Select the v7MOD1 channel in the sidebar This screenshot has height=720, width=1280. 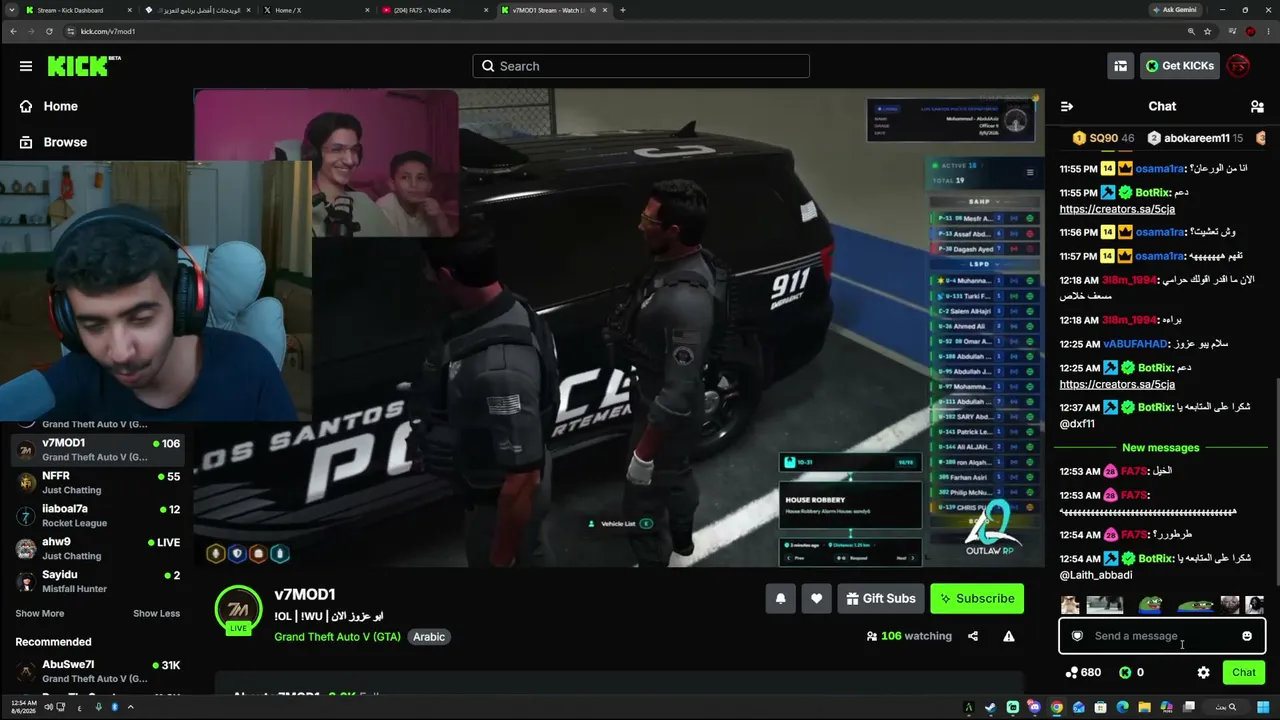[x=97, y=450]
